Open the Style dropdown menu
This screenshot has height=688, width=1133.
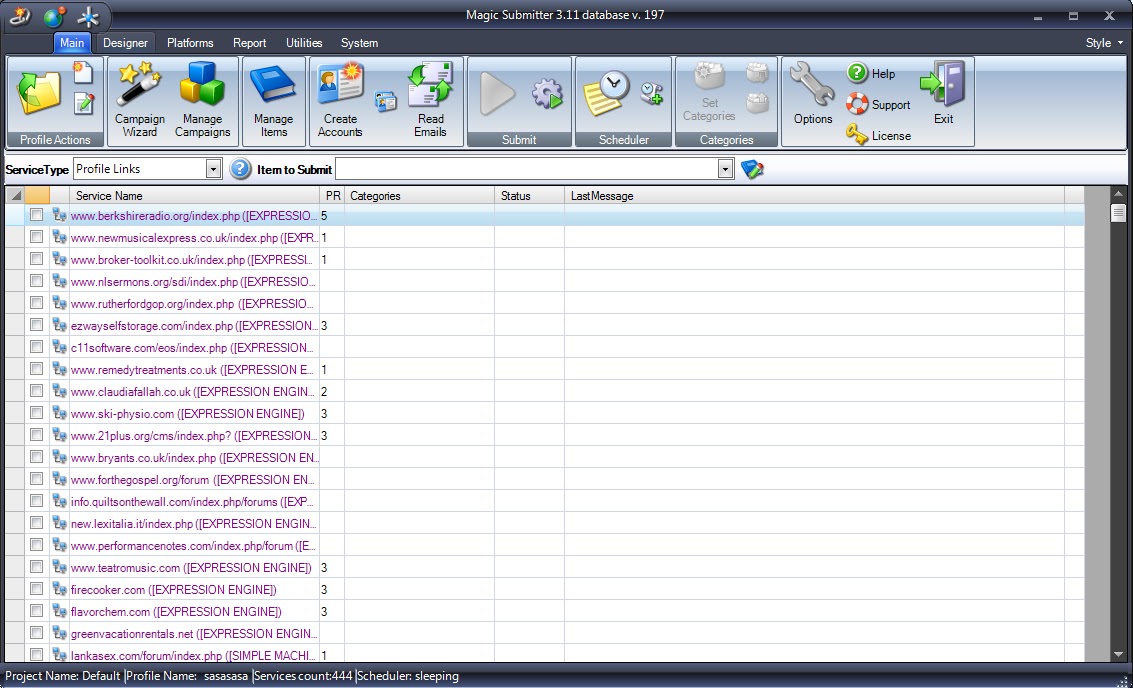(x=1105, y=43)
